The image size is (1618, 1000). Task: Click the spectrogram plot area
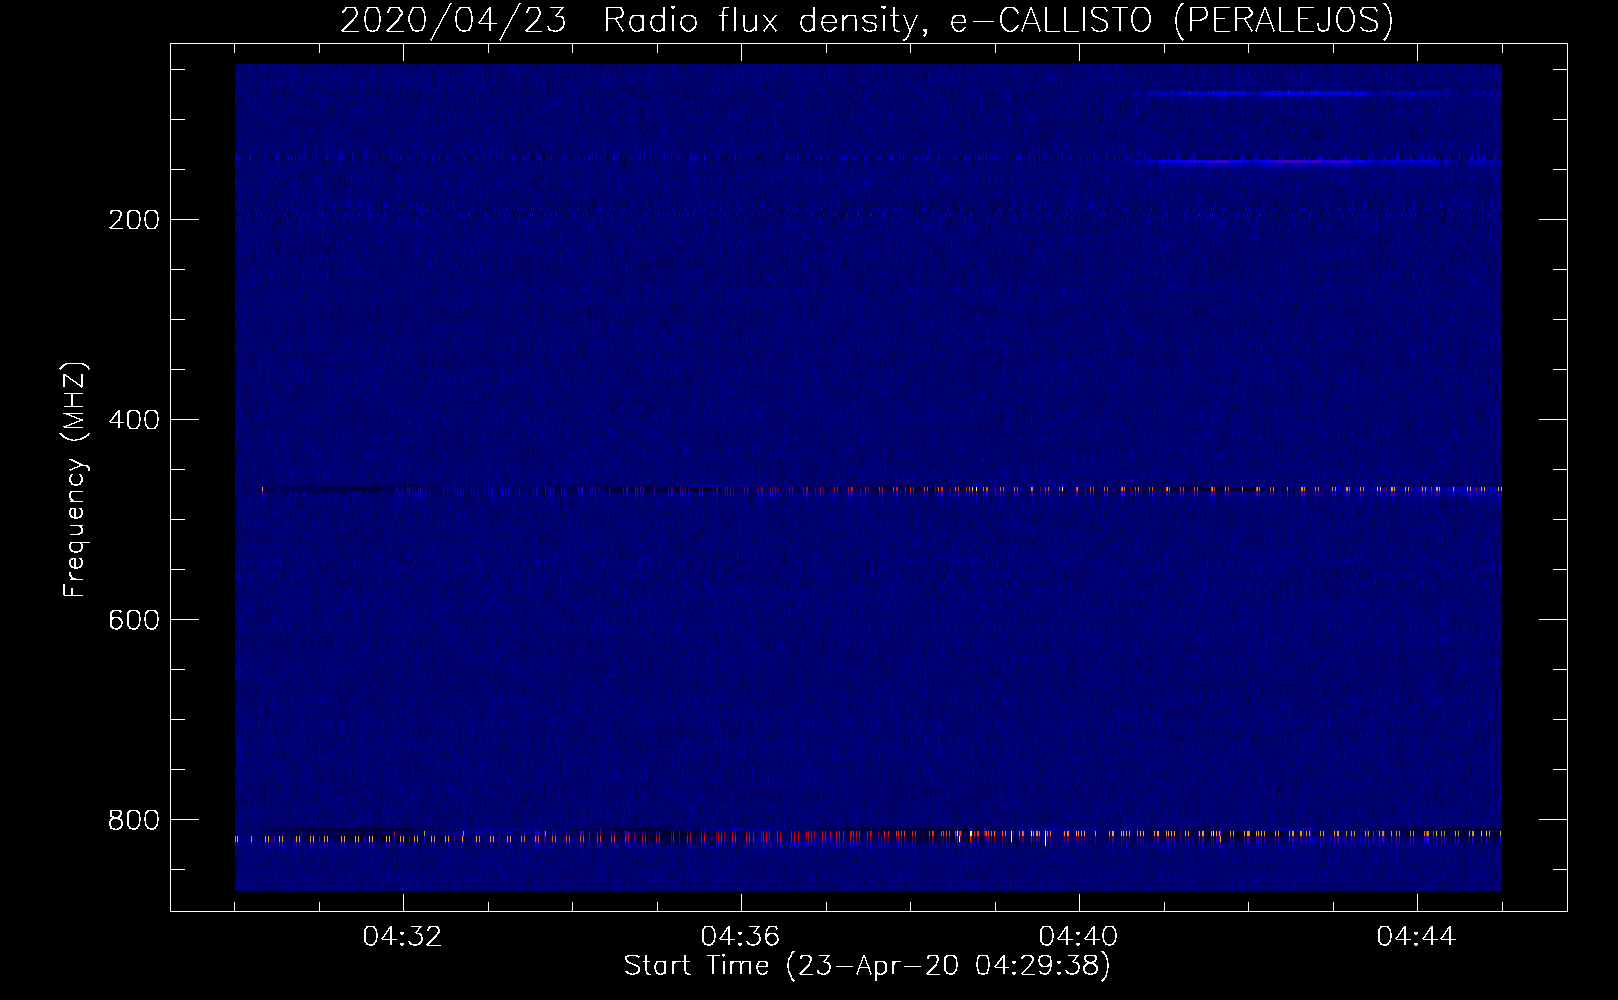pos(868,477)
